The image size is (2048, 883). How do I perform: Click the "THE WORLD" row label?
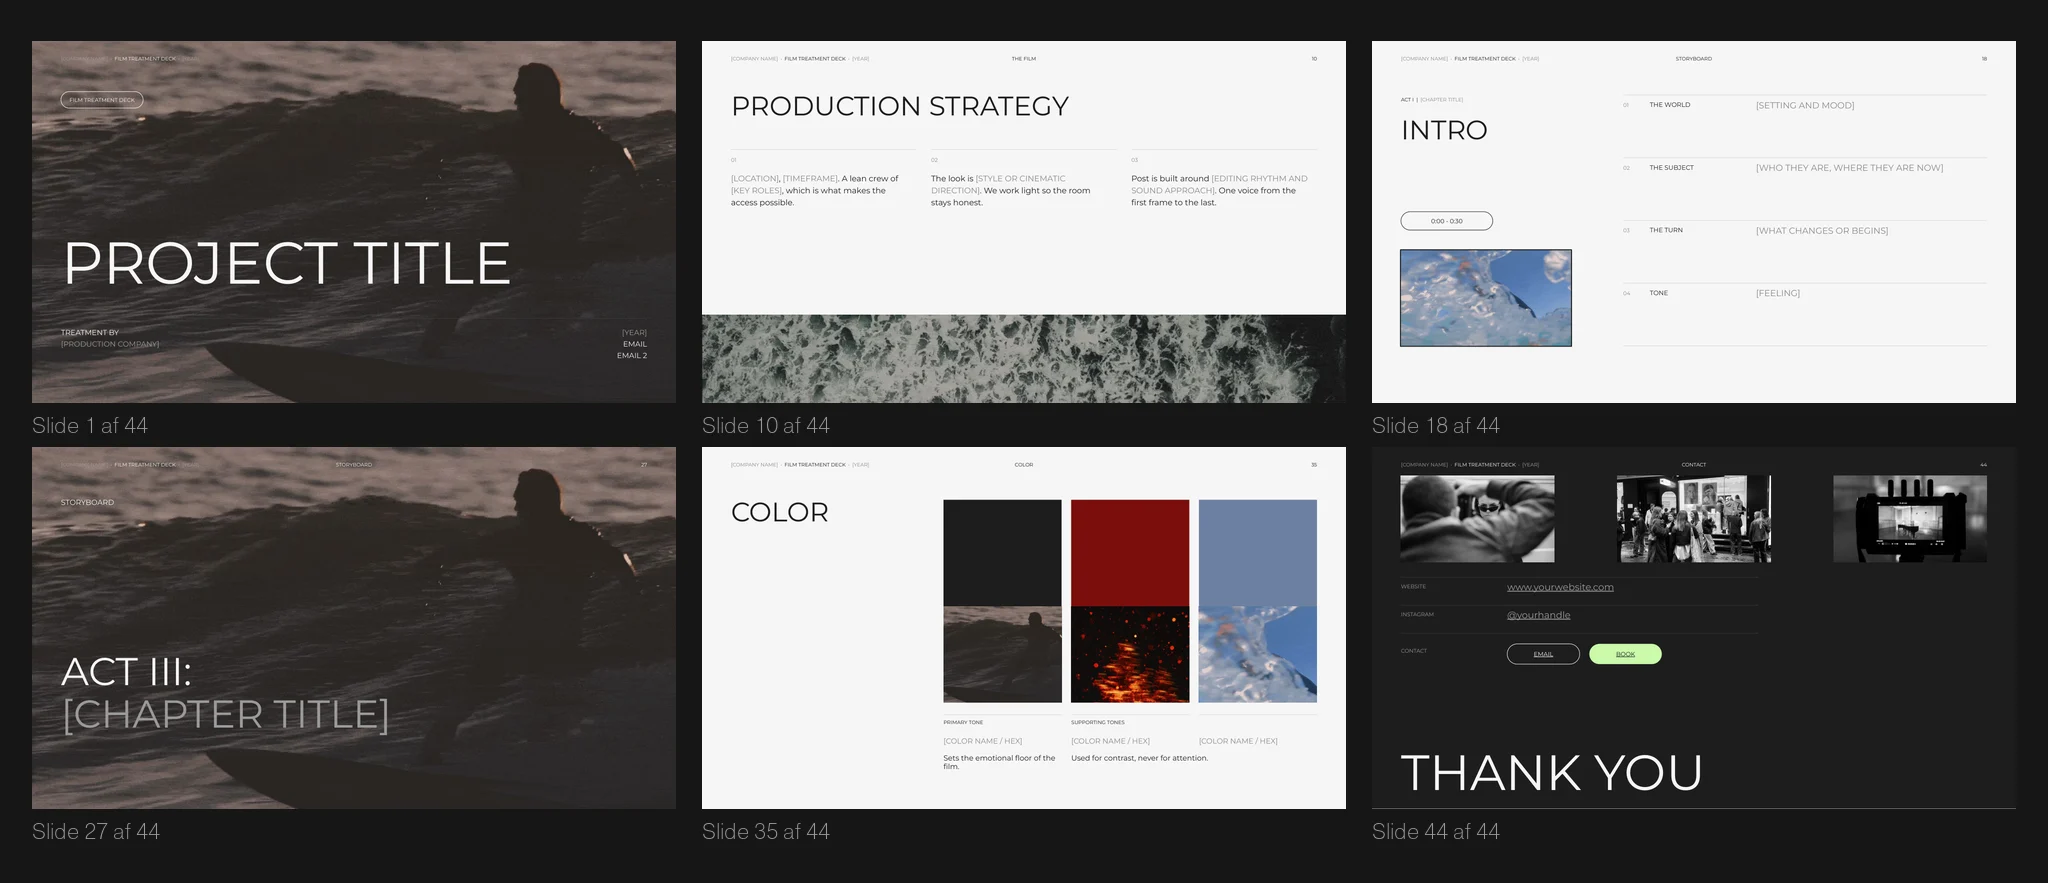(1670, 105)
